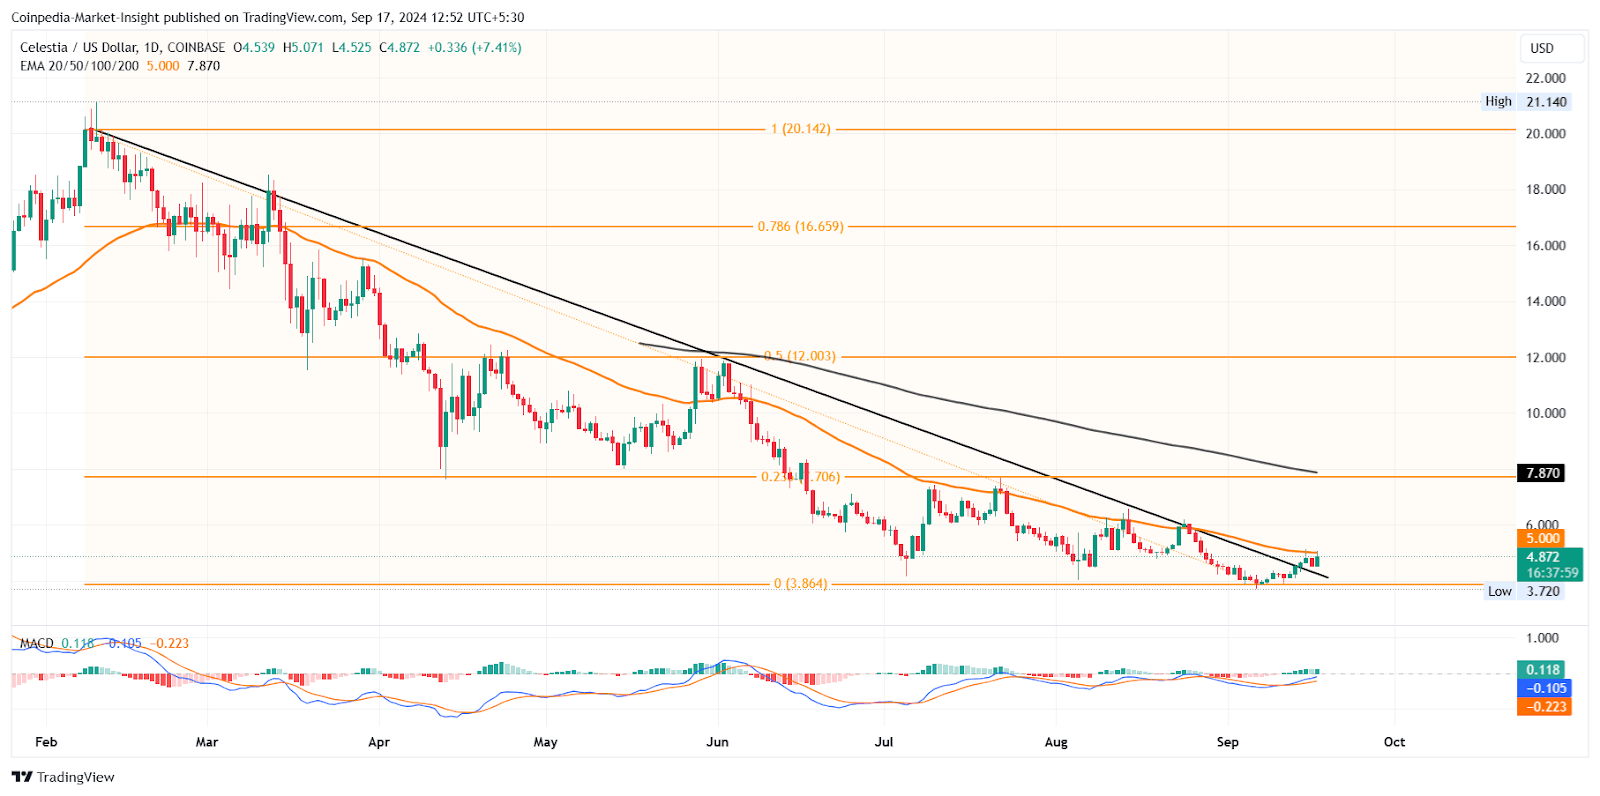Click the 18.000 price axis label
1600x796 pixels.
pos(1545,190)
